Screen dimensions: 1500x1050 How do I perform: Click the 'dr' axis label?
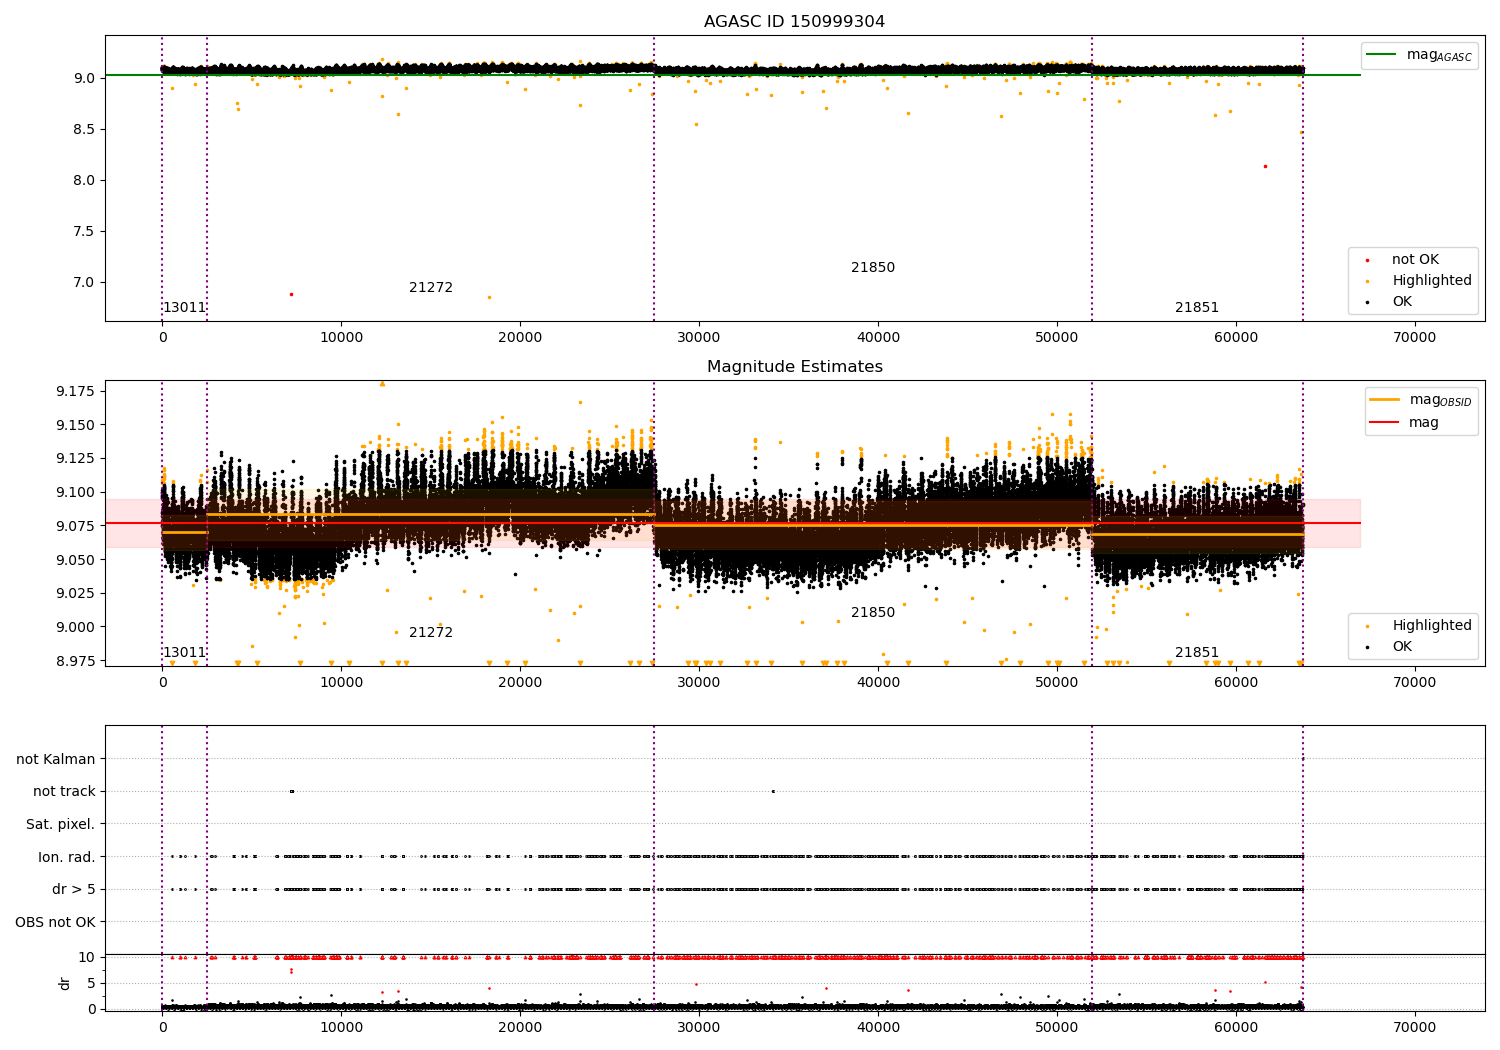[x=65, y=984]
